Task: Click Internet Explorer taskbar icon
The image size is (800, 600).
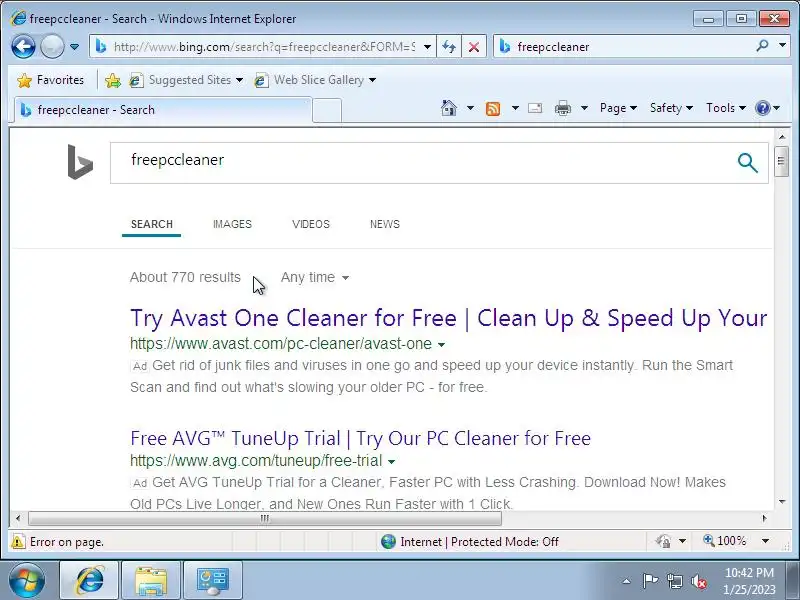Action: pyautogui.click(x=89, y=581)
